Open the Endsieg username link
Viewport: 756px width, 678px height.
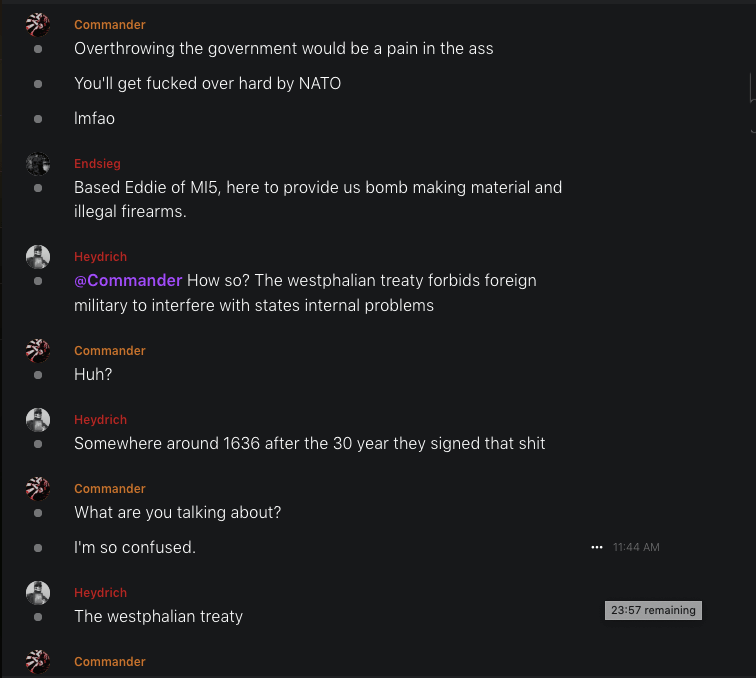click(x=97, y=164)
